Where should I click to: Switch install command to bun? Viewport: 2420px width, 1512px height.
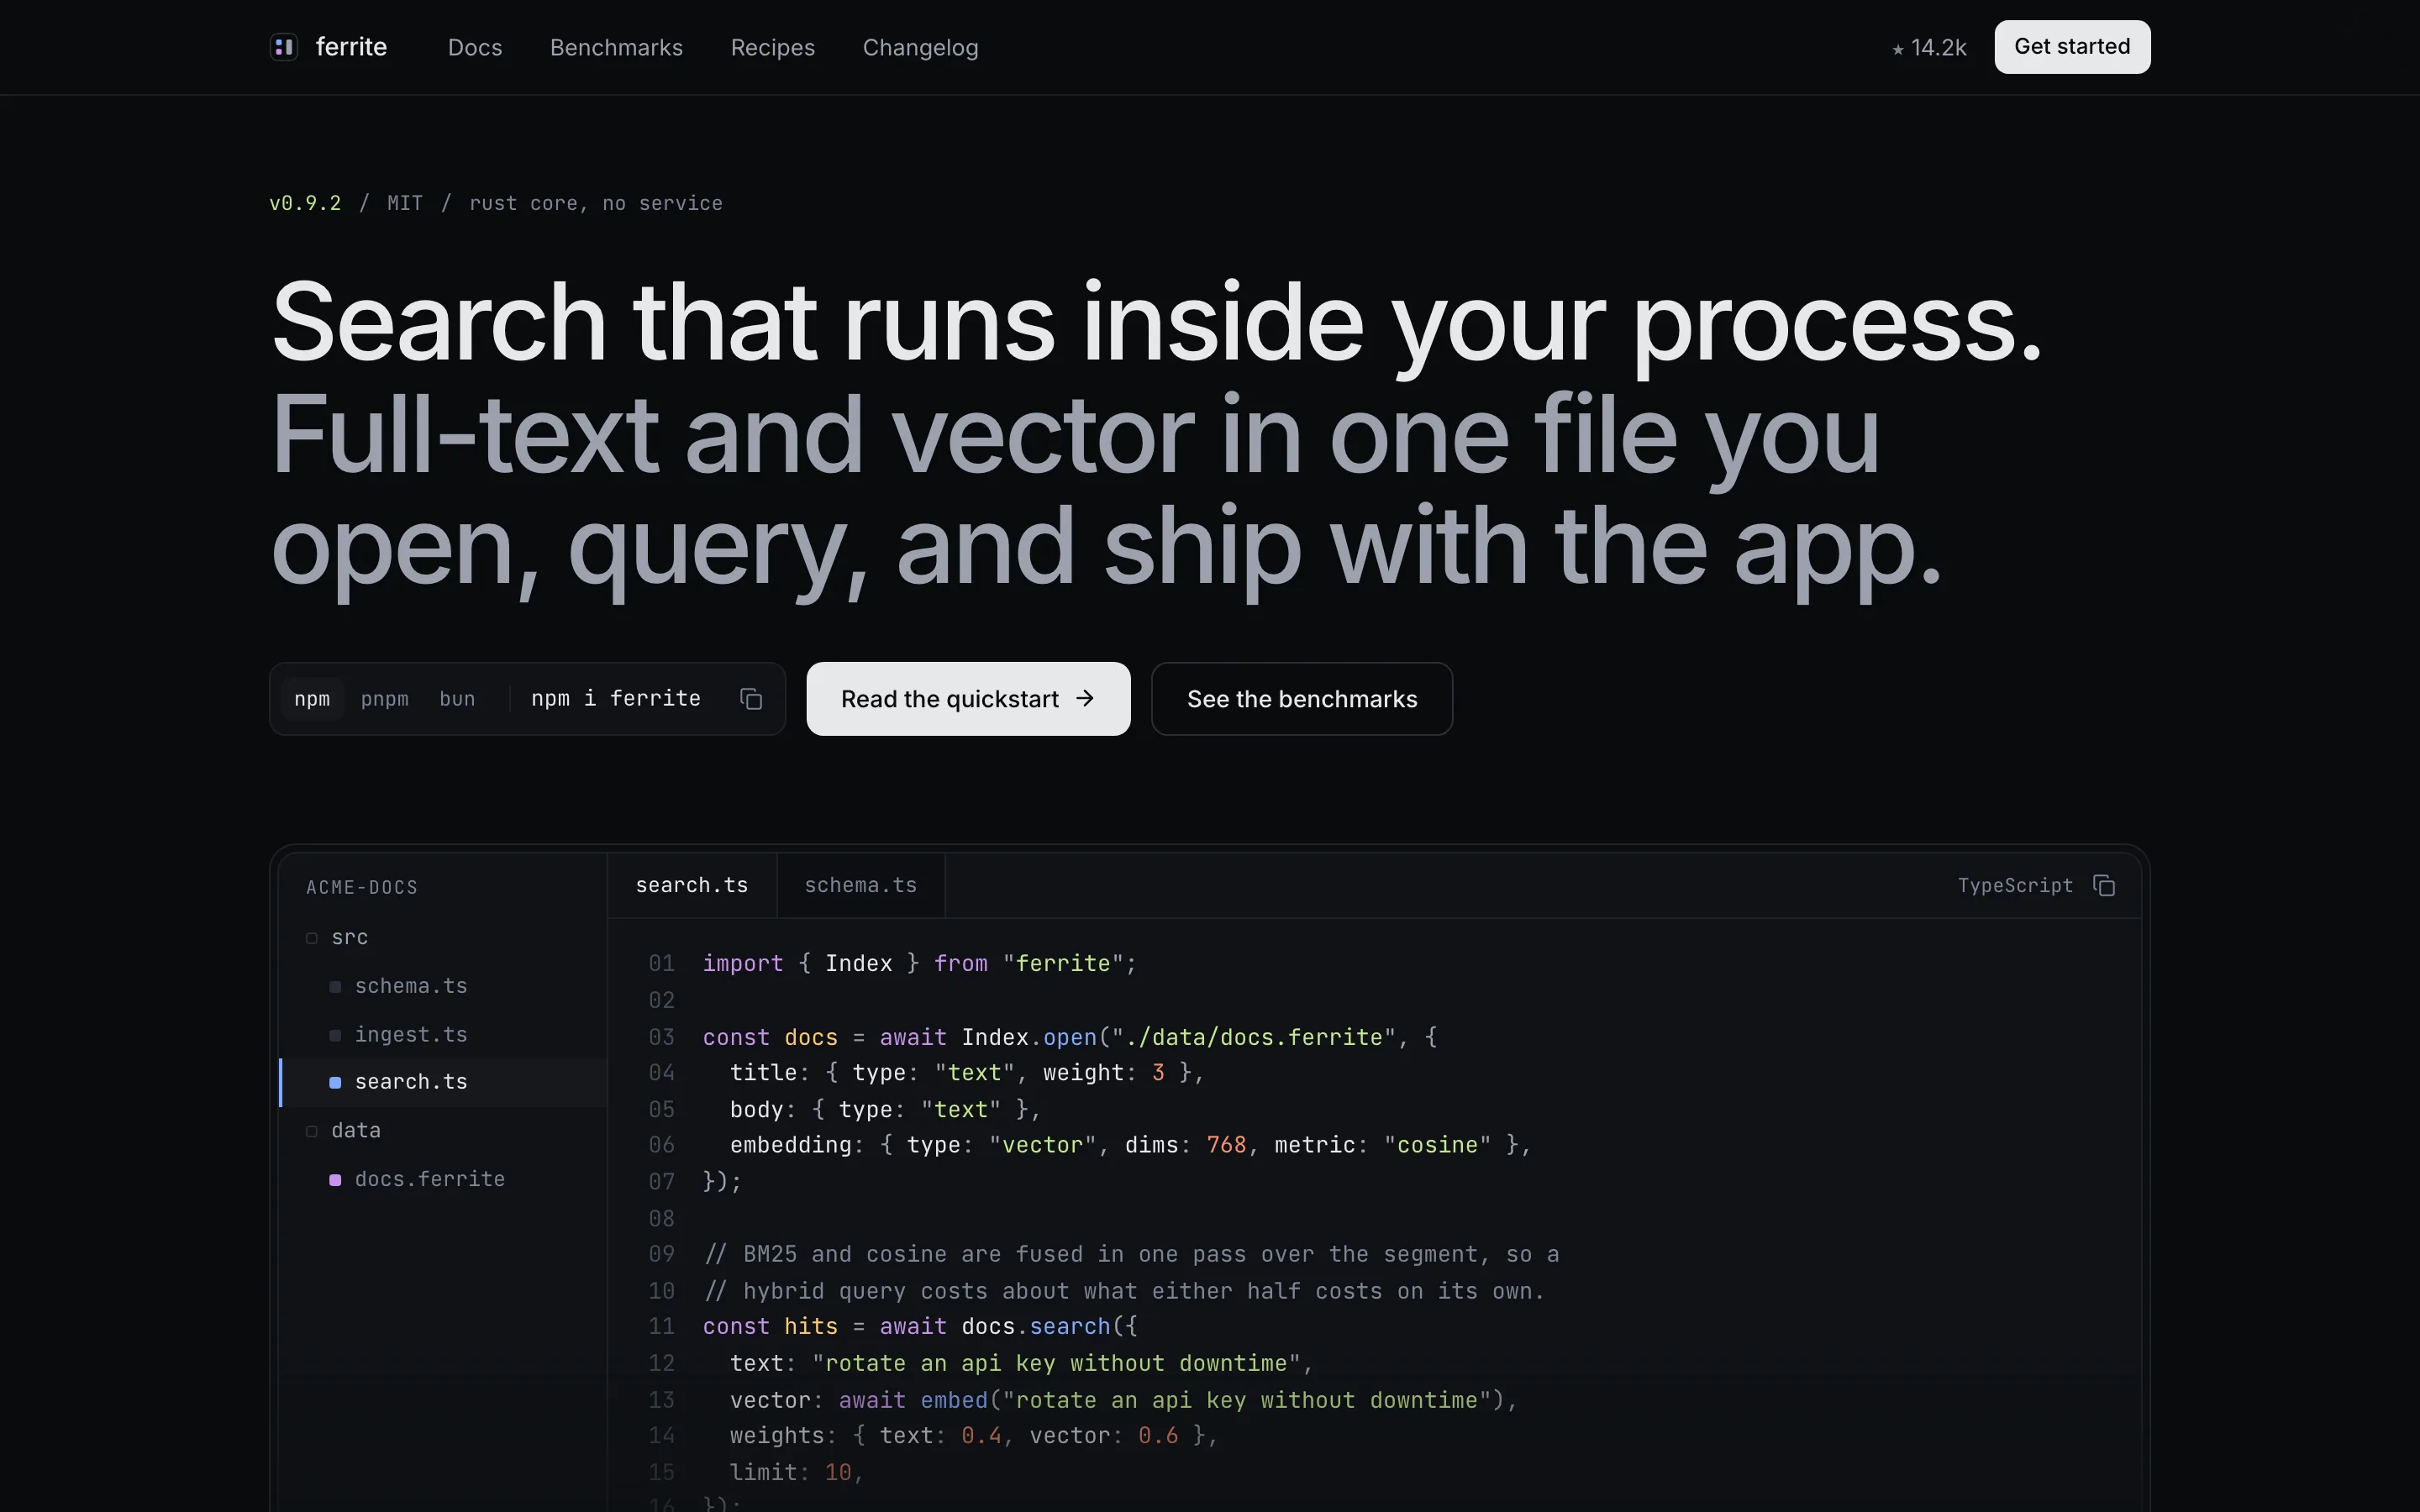coord(457,699)
